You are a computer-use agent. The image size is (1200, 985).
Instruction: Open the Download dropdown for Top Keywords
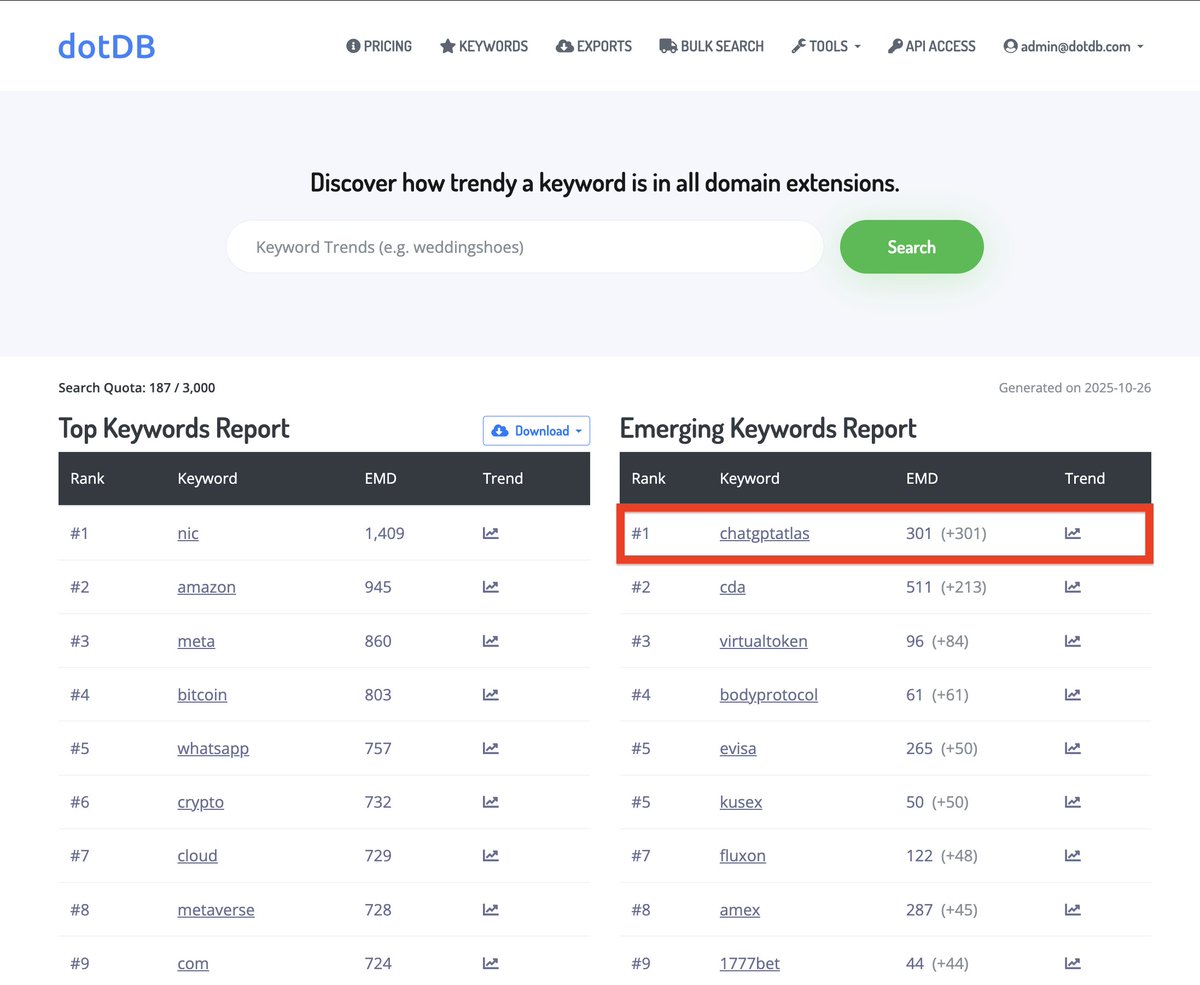click(x=536, y=431)
